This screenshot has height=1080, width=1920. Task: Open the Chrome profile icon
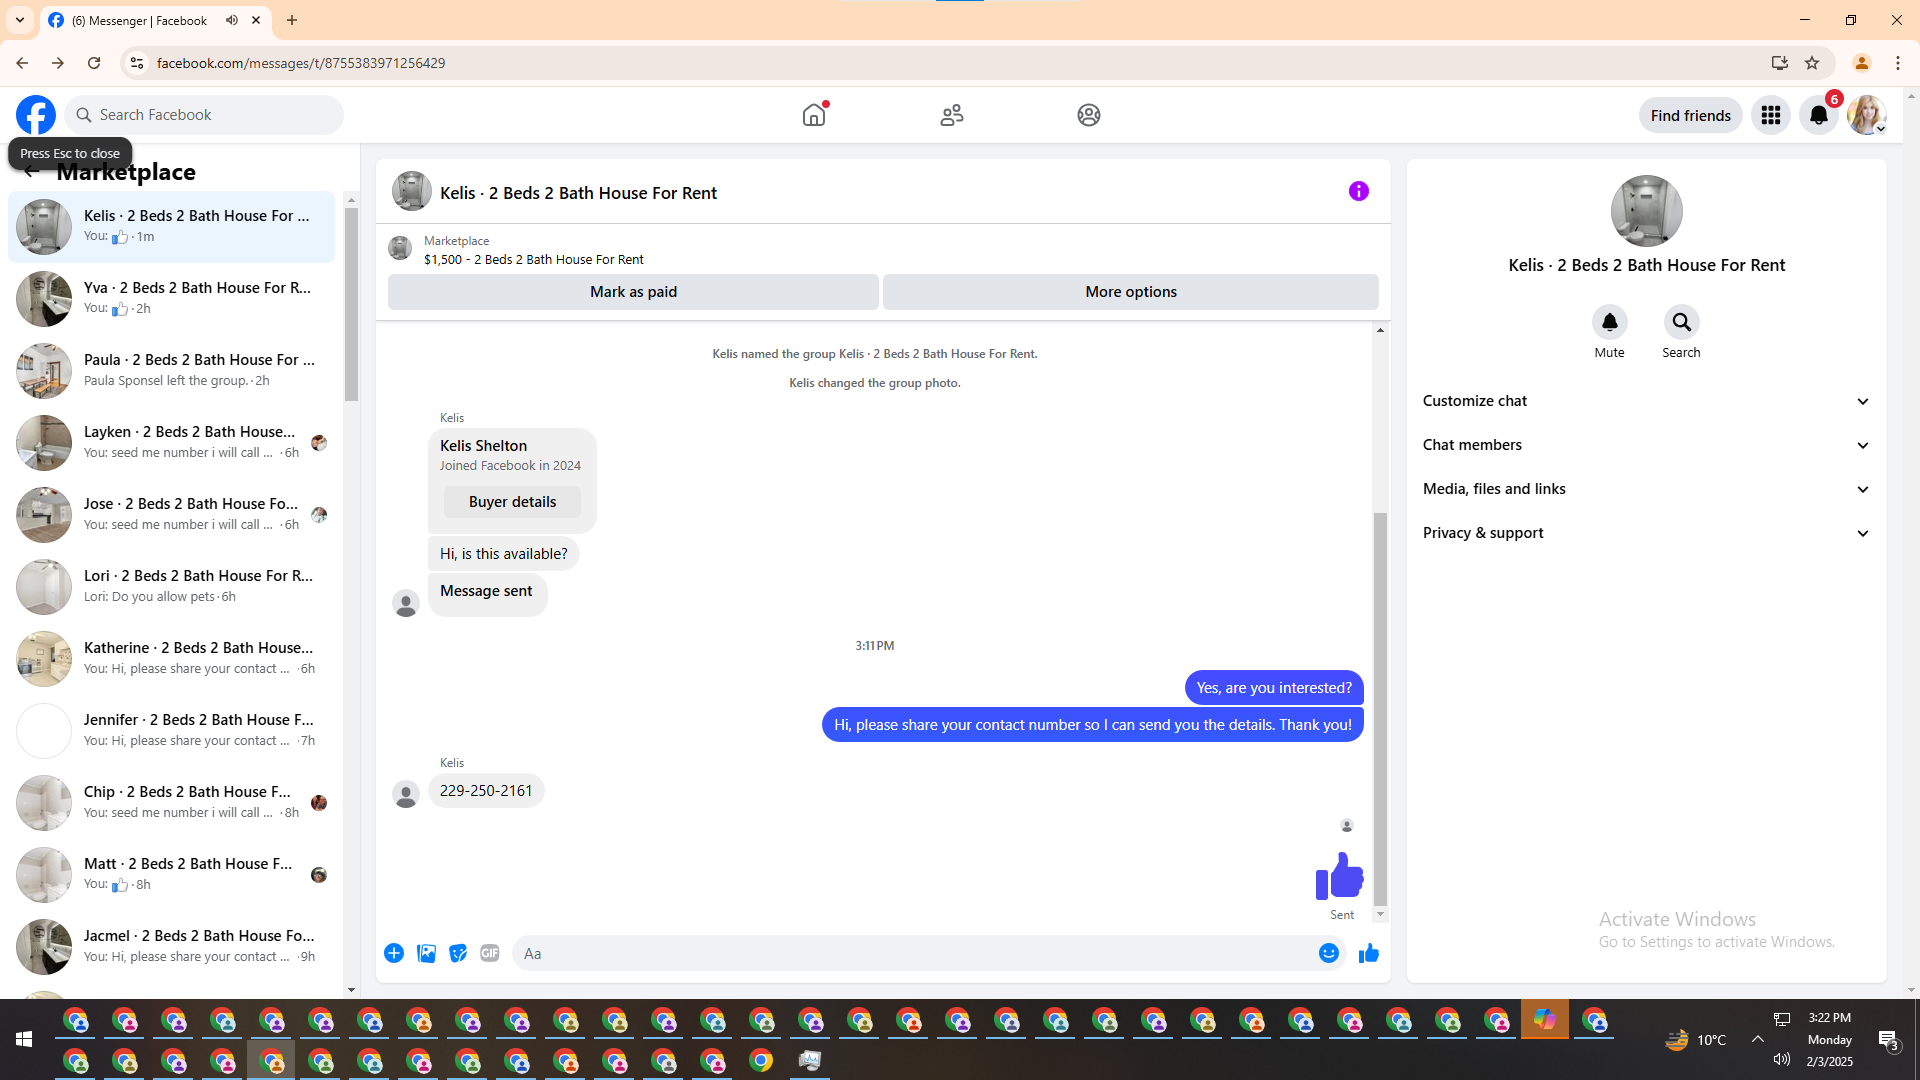tap(1862, 63)
